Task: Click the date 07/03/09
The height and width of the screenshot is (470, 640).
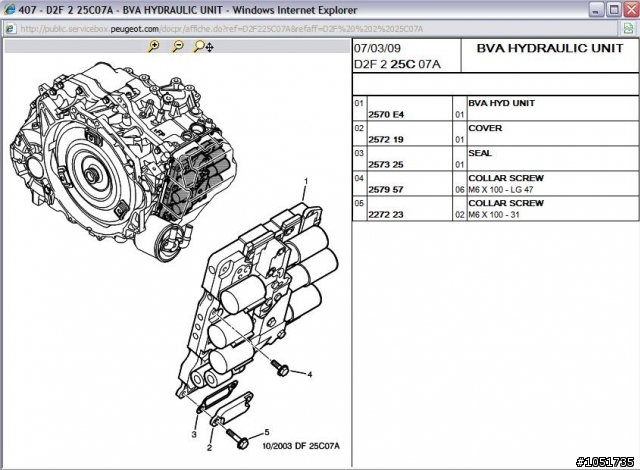Action: click(377, 48)
